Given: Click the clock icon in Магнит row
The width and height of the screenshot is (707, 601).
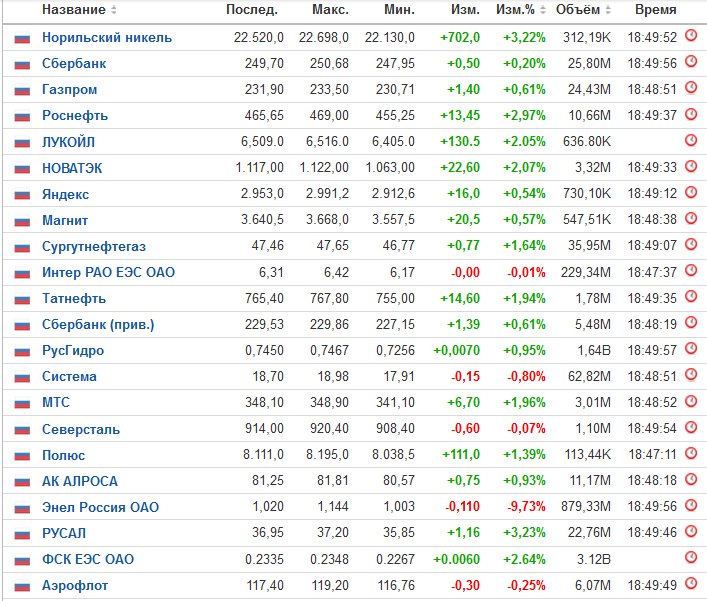Looking at the screenshot, I should tap(691, 218).
